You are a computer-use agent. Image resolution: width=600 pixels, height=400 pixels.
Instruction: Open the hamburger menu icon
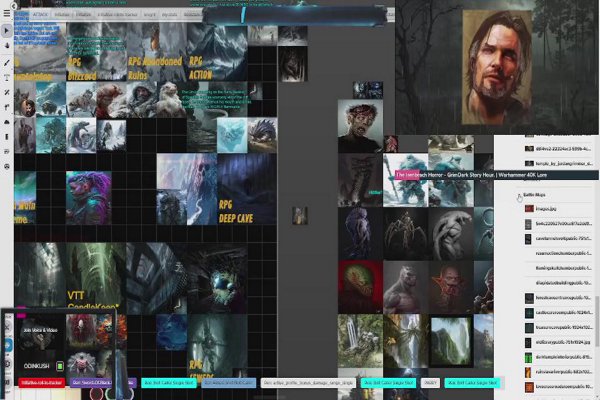[7, 13]
